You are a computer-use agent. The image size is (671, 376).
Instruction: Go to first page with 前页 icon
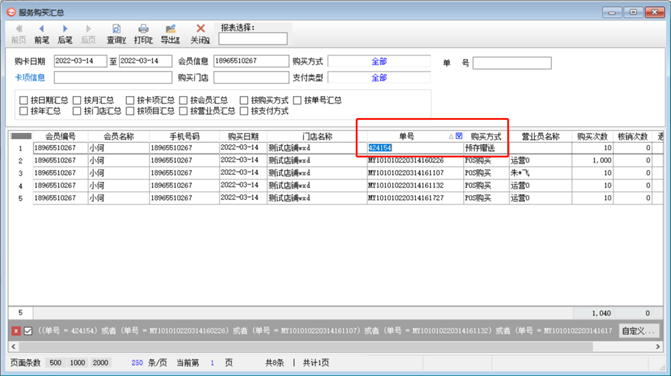point(18,34)
